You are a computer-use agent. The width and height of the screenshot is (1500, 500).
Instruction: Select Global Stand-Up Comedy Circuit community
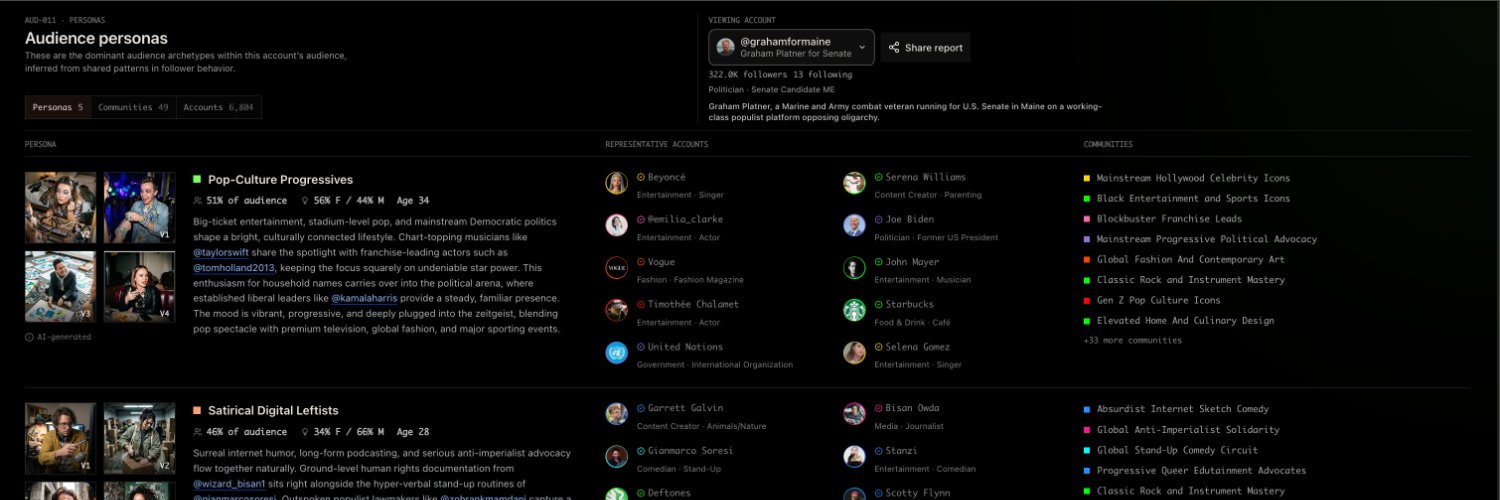[1177, 450]
